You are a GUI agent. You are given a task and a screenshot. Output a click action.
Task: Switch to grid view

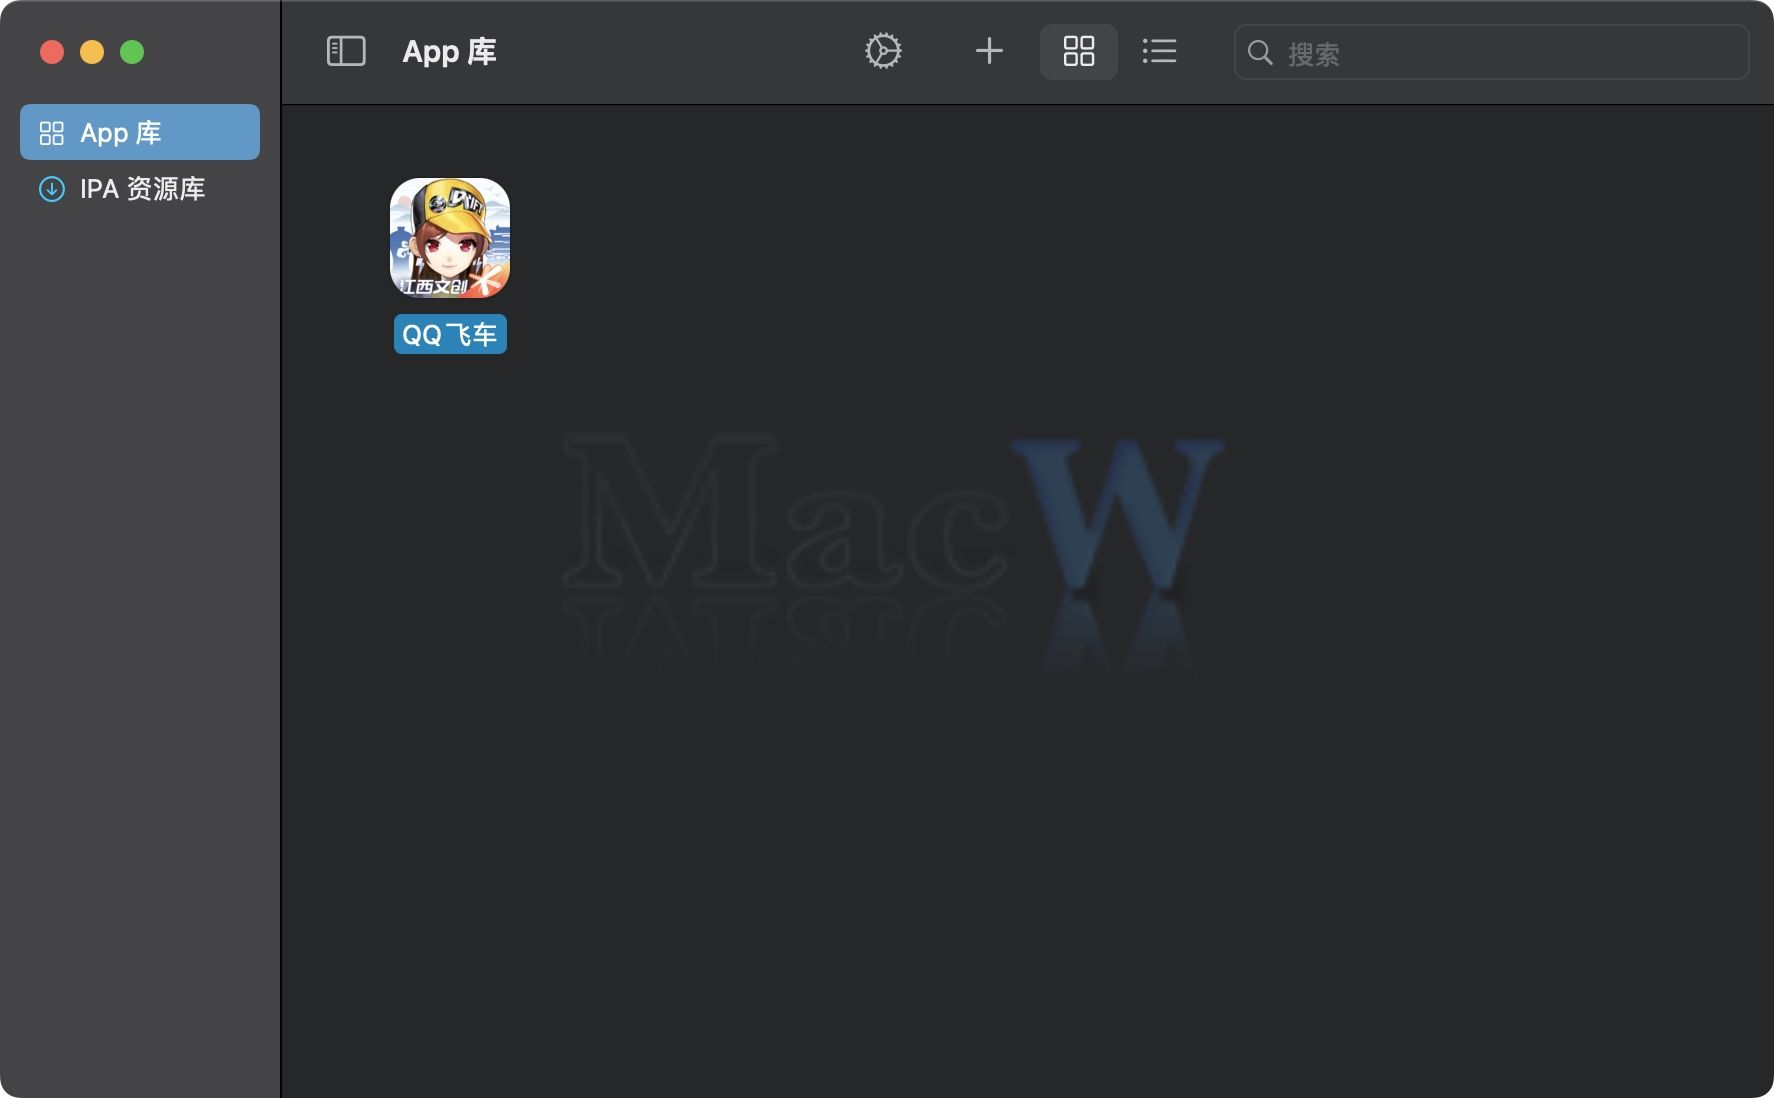point(1079,51)
